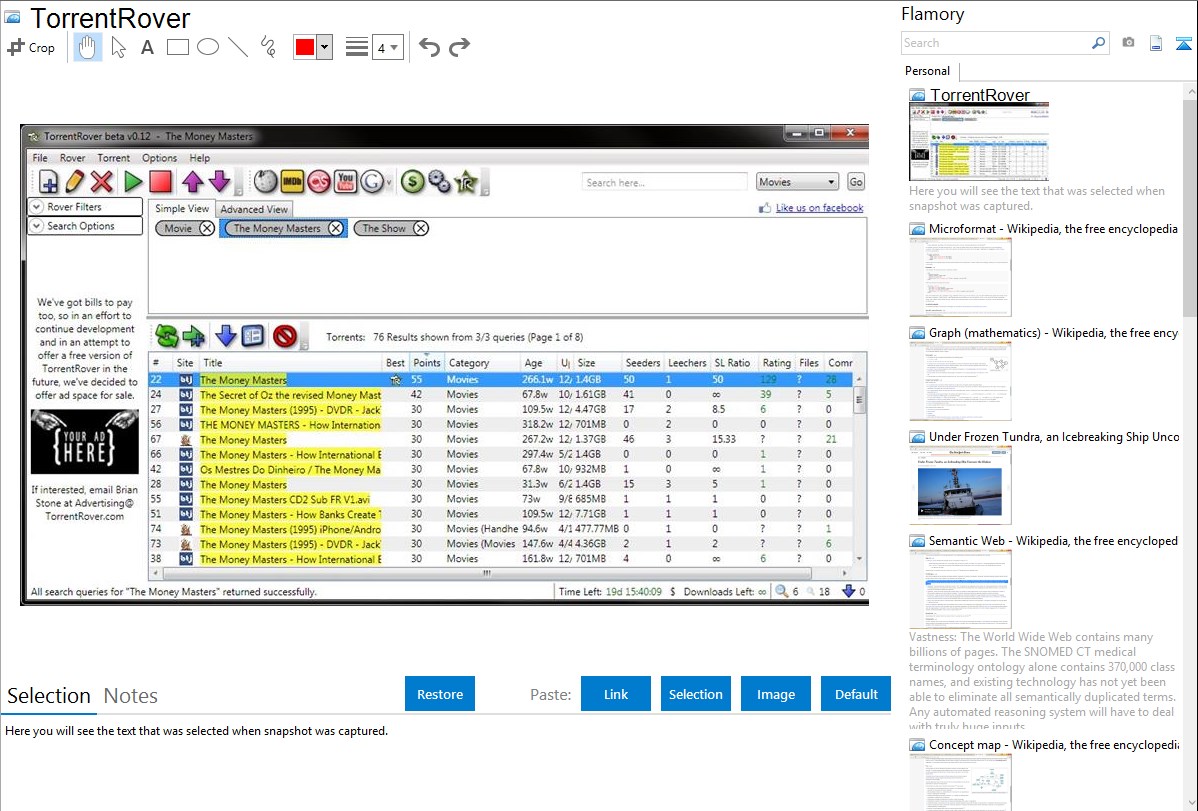Click the Paste Selection button

tap(696, 694)
